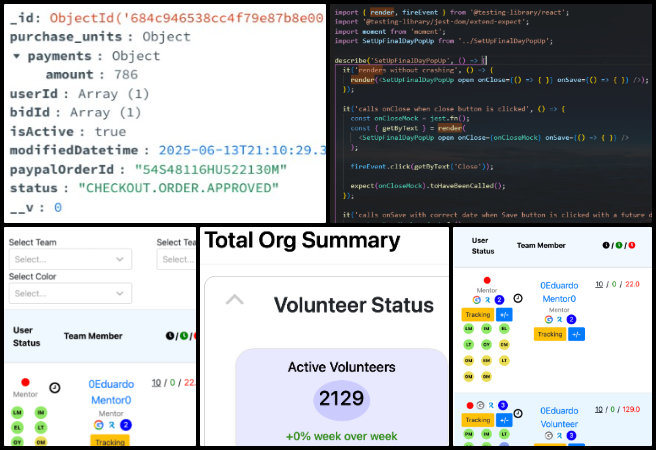Click Tracking button directly below Mentor0 name, right panel
656x450 pixels.
click(550, 334)
